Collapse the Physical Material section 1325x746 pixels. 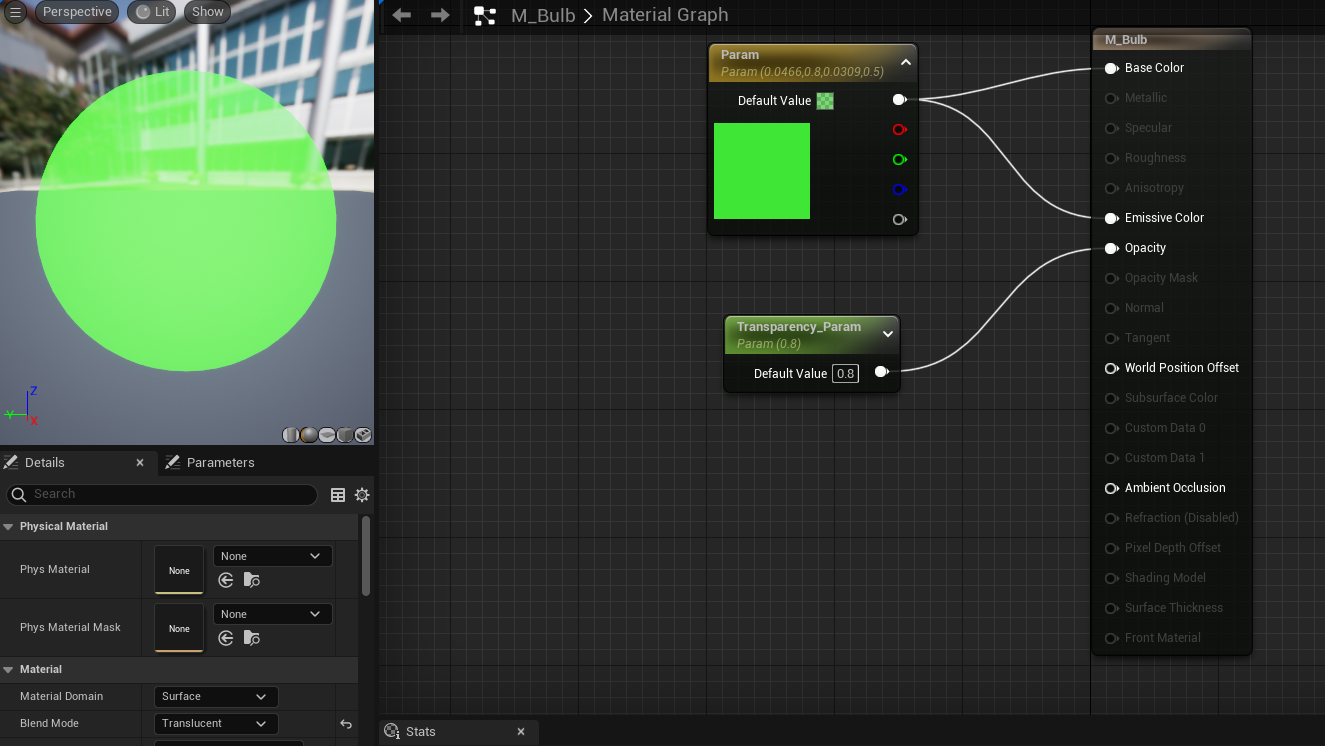click(9, 527)
